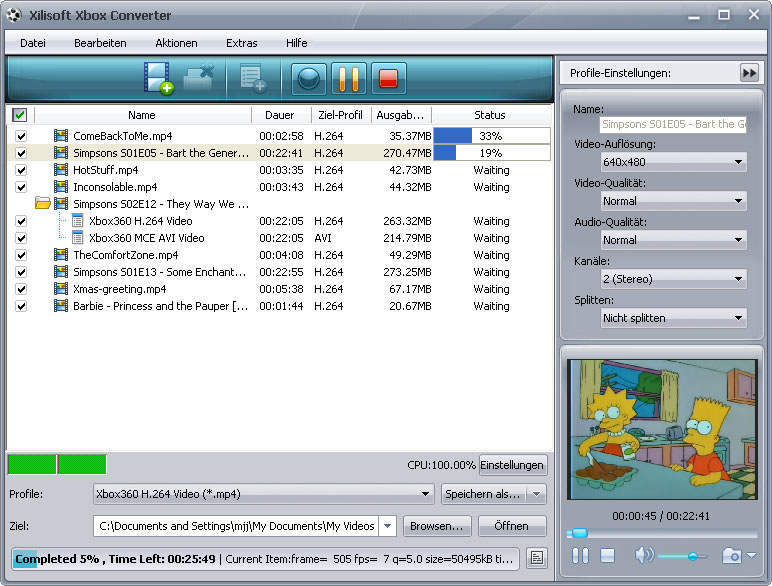Select the Barbie - Princess and the Pauper row

coord(279,306)
